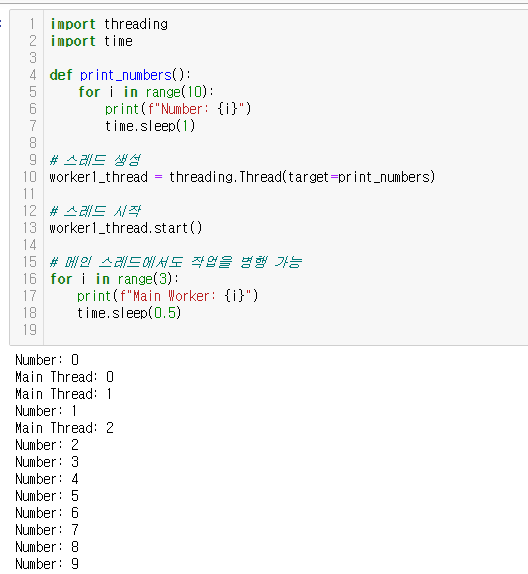Click output line 'Main Thread: 1'
The height and width of the screenshot is (574, 528).
(64, 394)
